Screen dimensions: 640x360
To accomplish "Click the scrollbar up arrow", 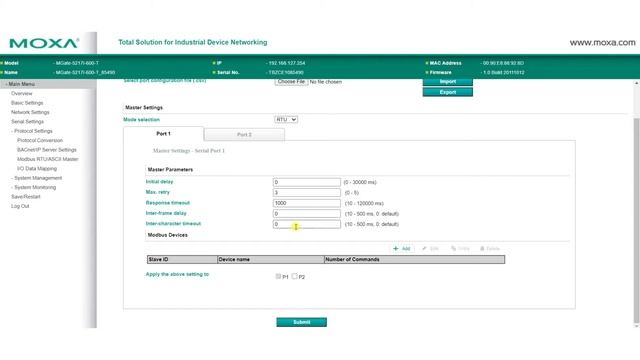I will click(637, 83).
